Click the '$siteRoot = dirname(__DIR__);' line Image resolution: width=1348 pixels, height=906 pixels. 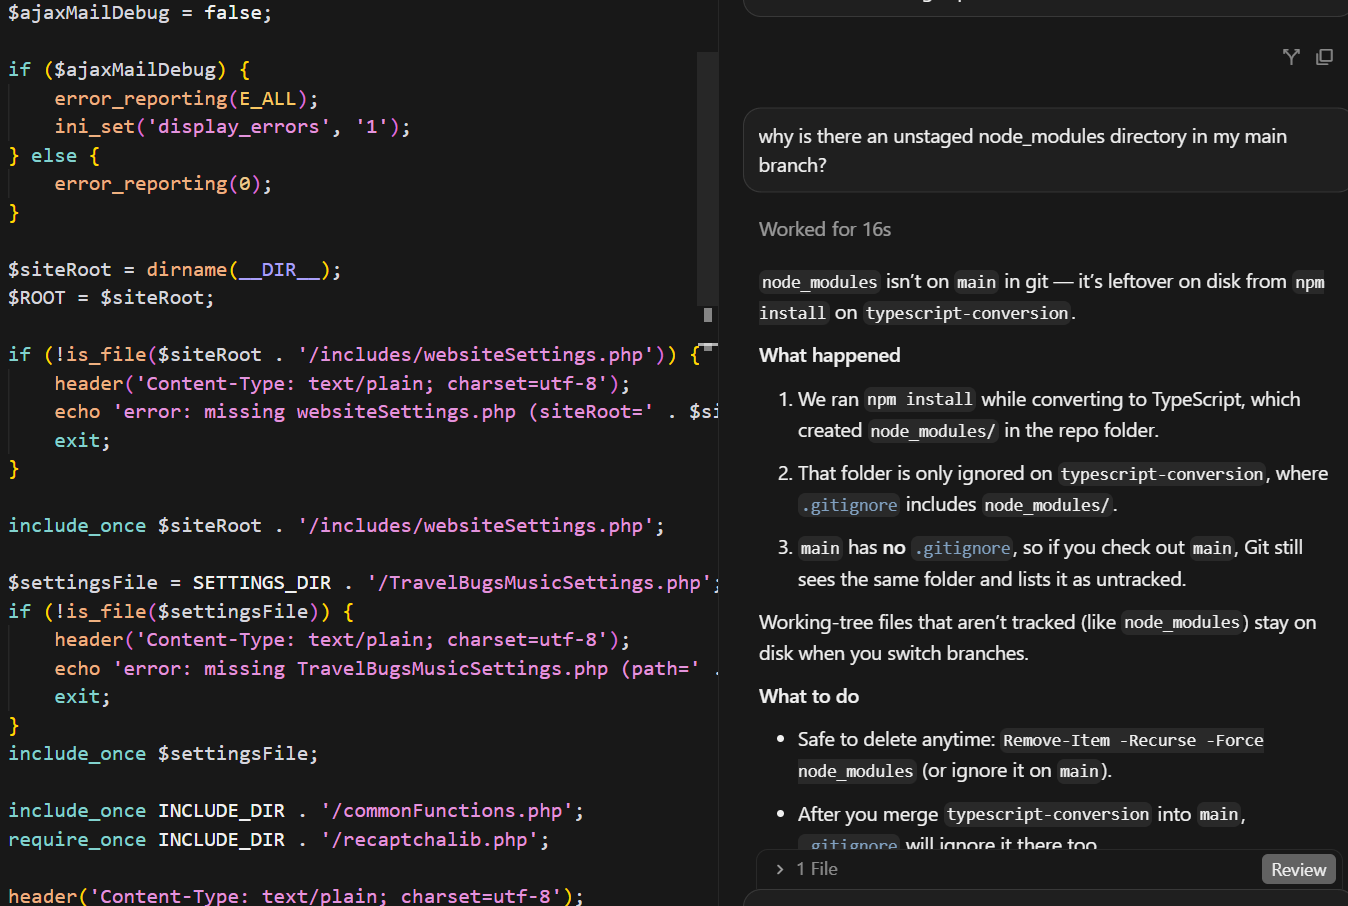174,270
